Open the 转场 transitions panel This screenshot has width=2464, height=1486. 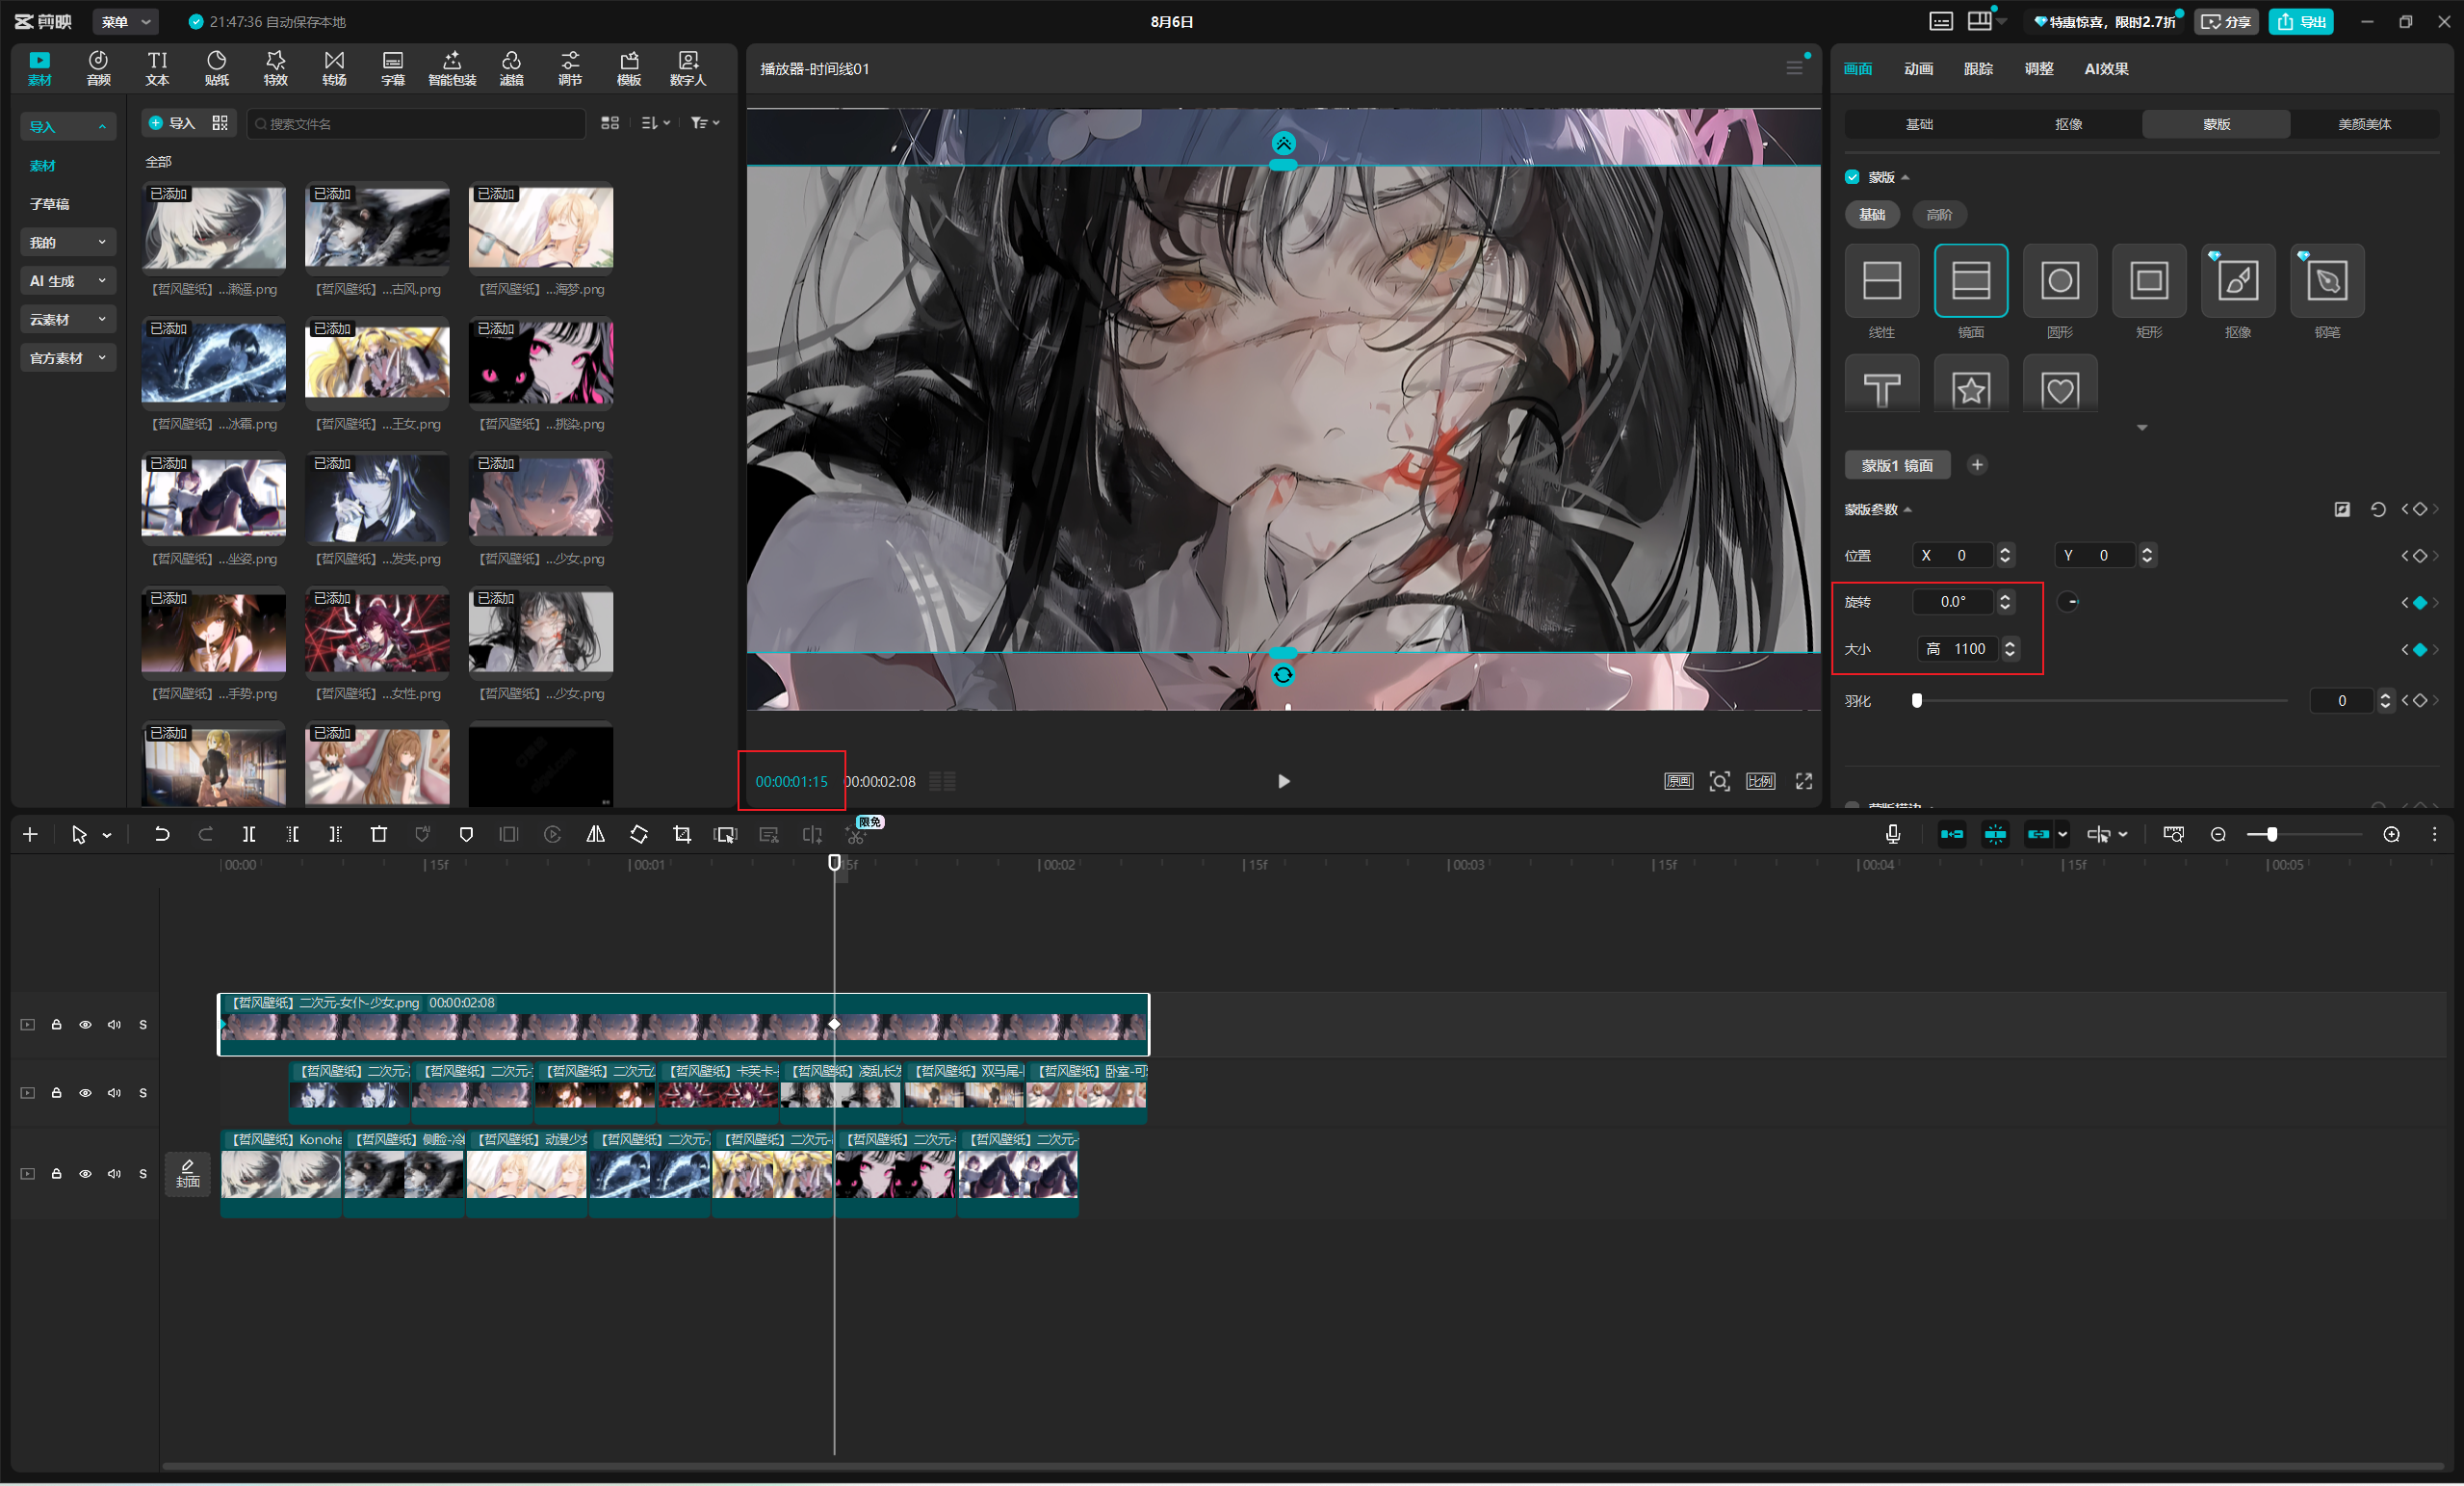click(334, 68)
